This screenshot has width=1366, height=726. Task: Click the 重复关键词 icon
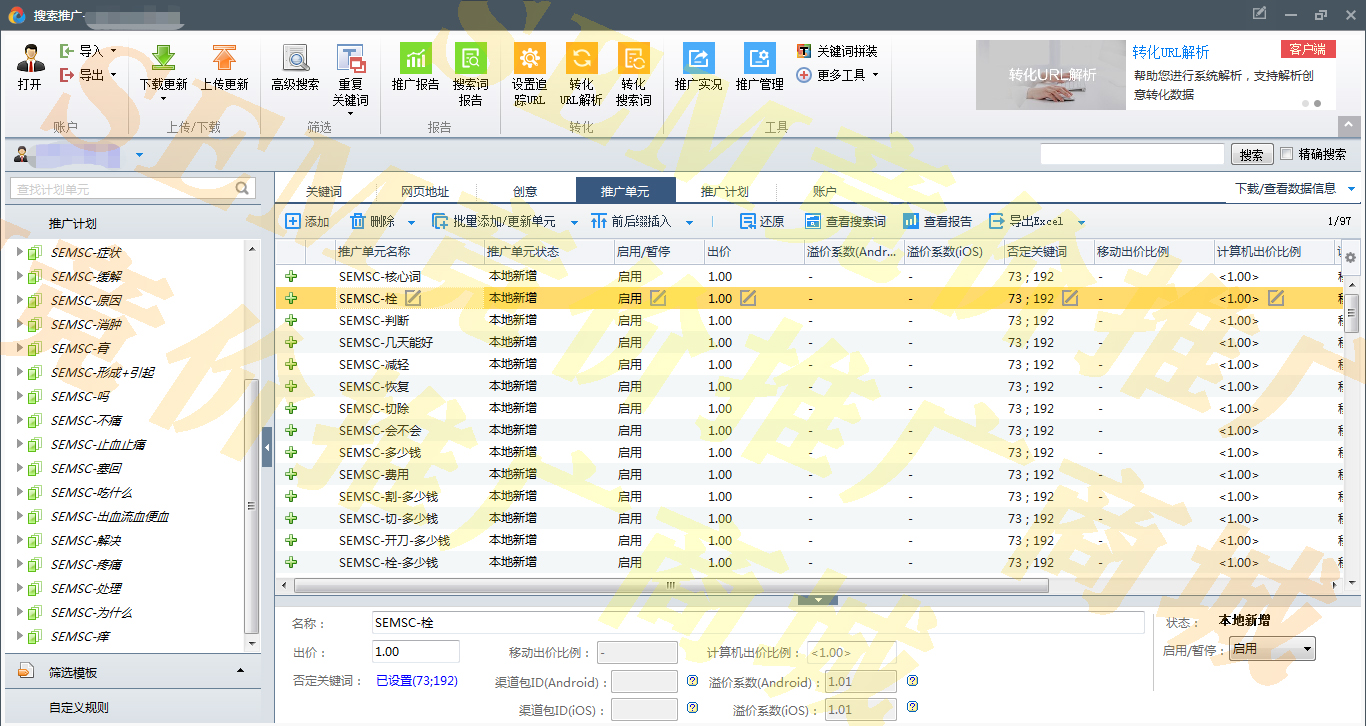pyautogui.click(x=350, y=57)
